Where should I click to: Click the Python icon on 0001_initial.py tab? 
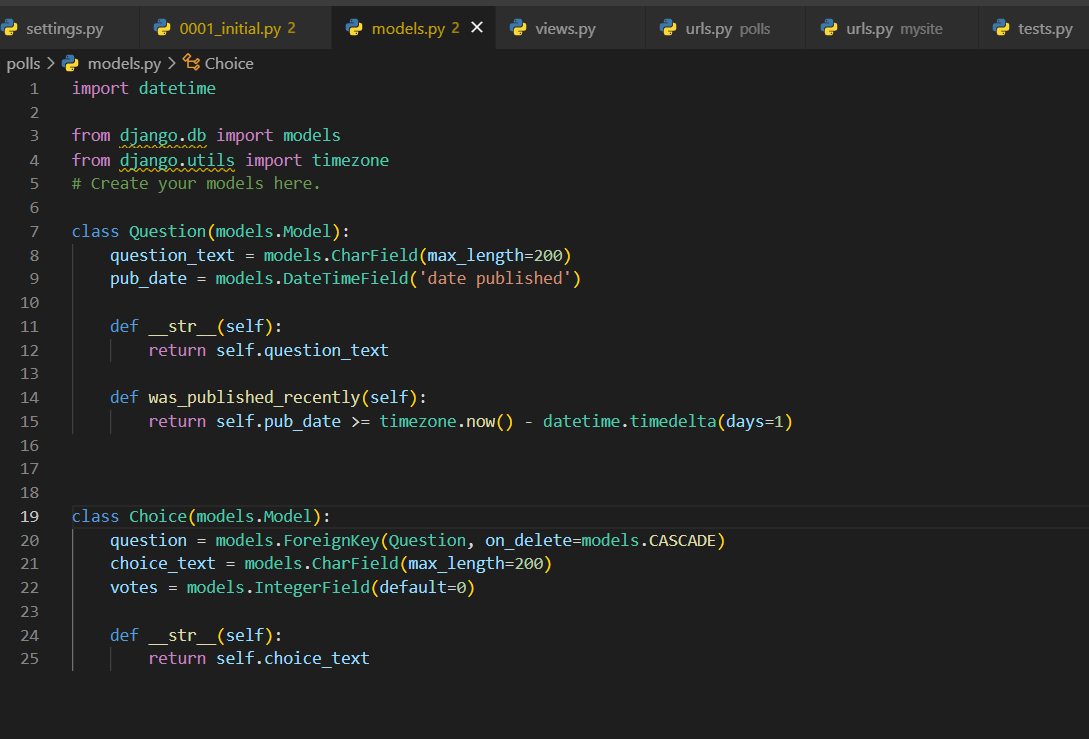point(162,28)
